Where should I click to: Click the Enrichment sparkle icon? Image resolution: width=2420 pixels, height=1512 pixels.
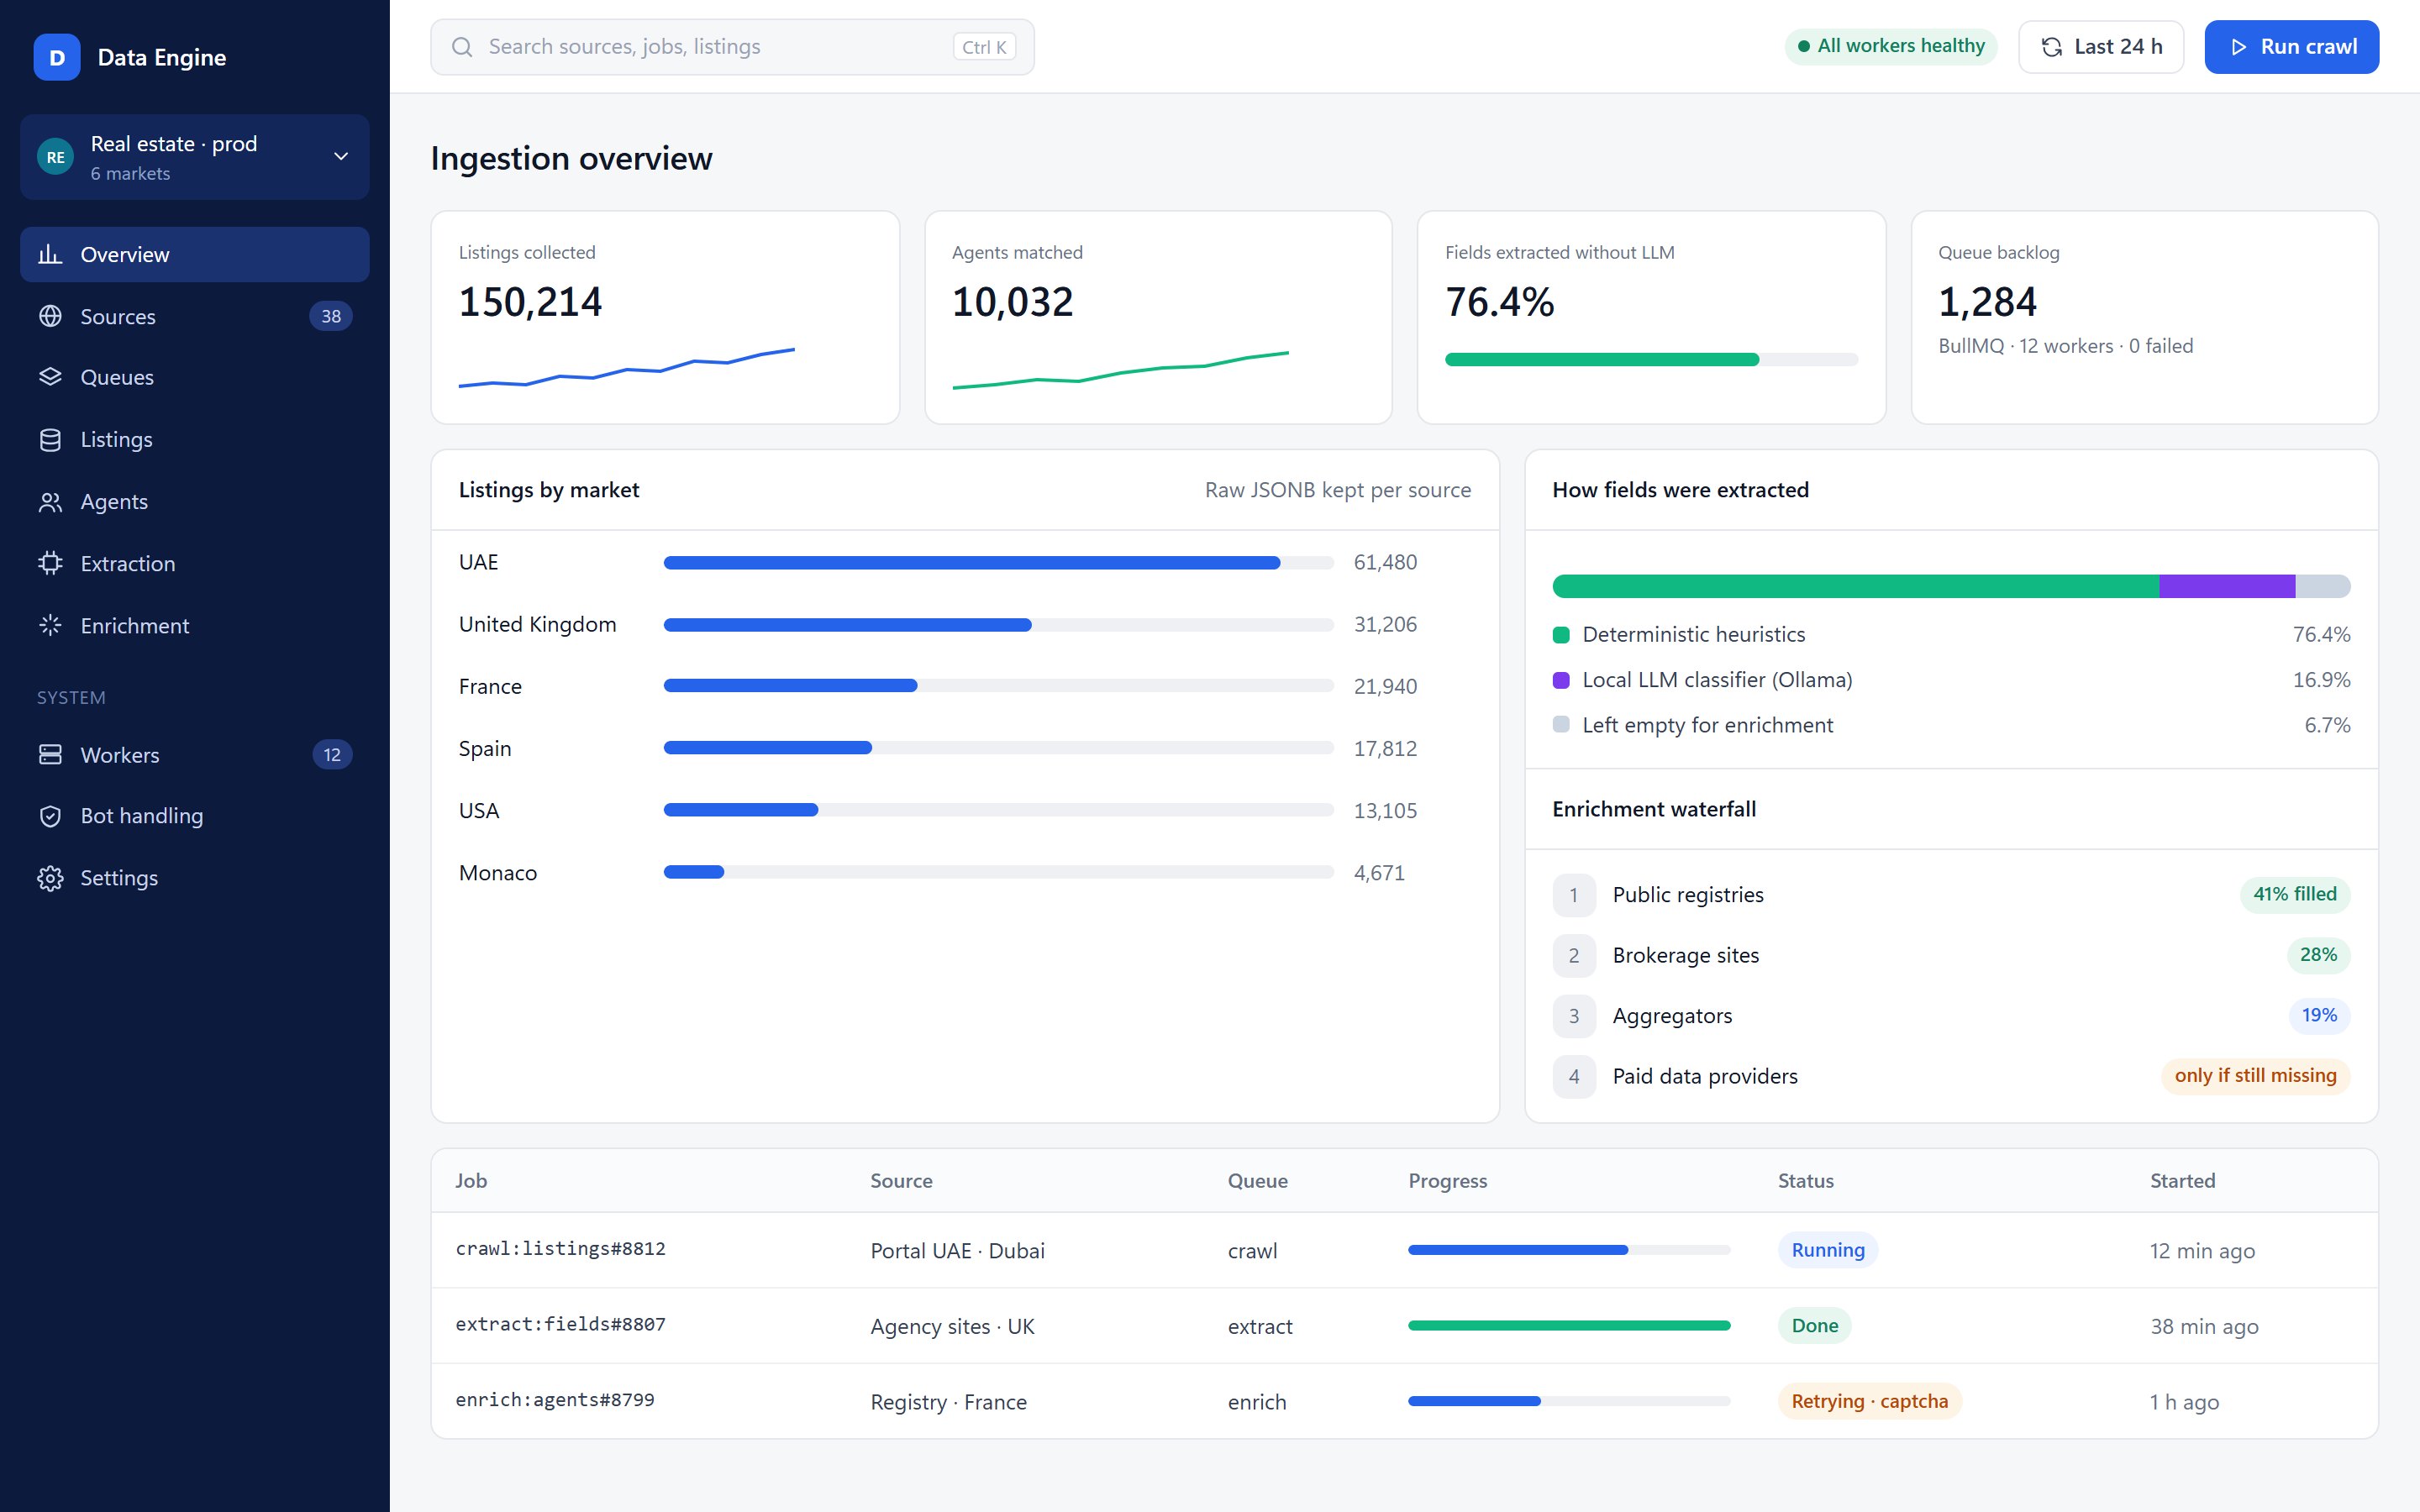50,625
